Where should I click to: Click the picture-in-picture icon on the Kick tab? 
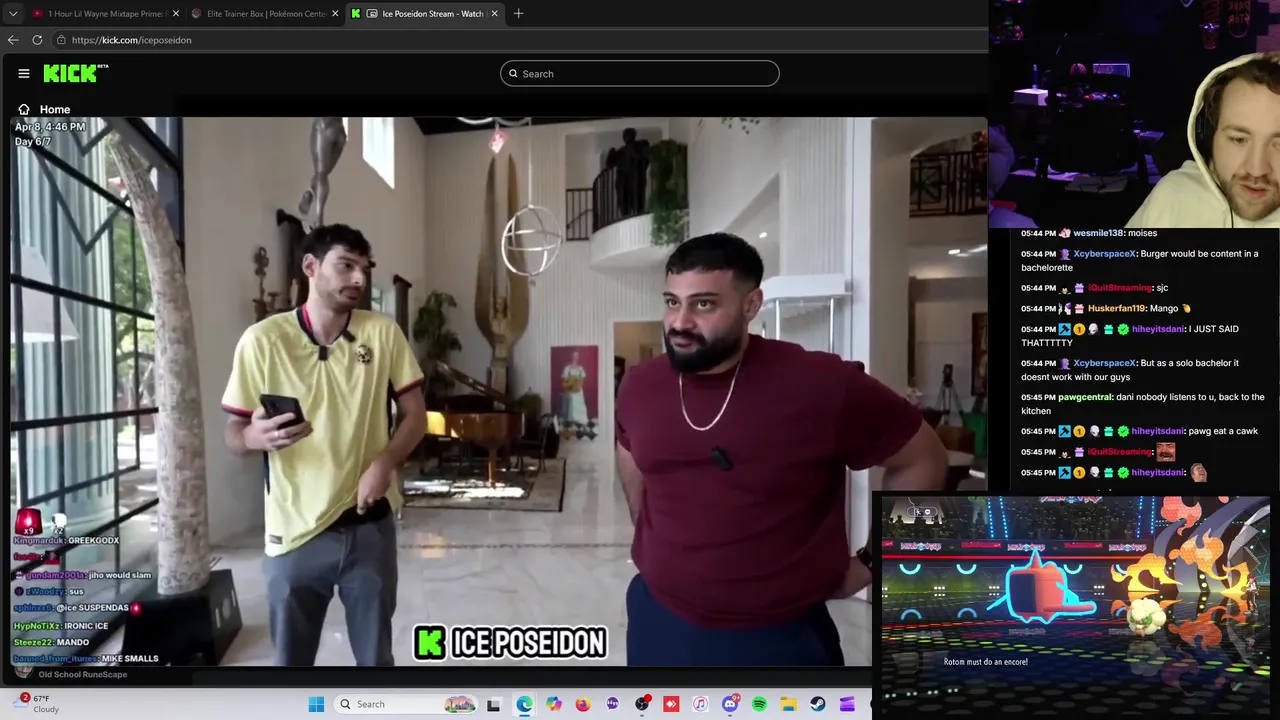372,14
